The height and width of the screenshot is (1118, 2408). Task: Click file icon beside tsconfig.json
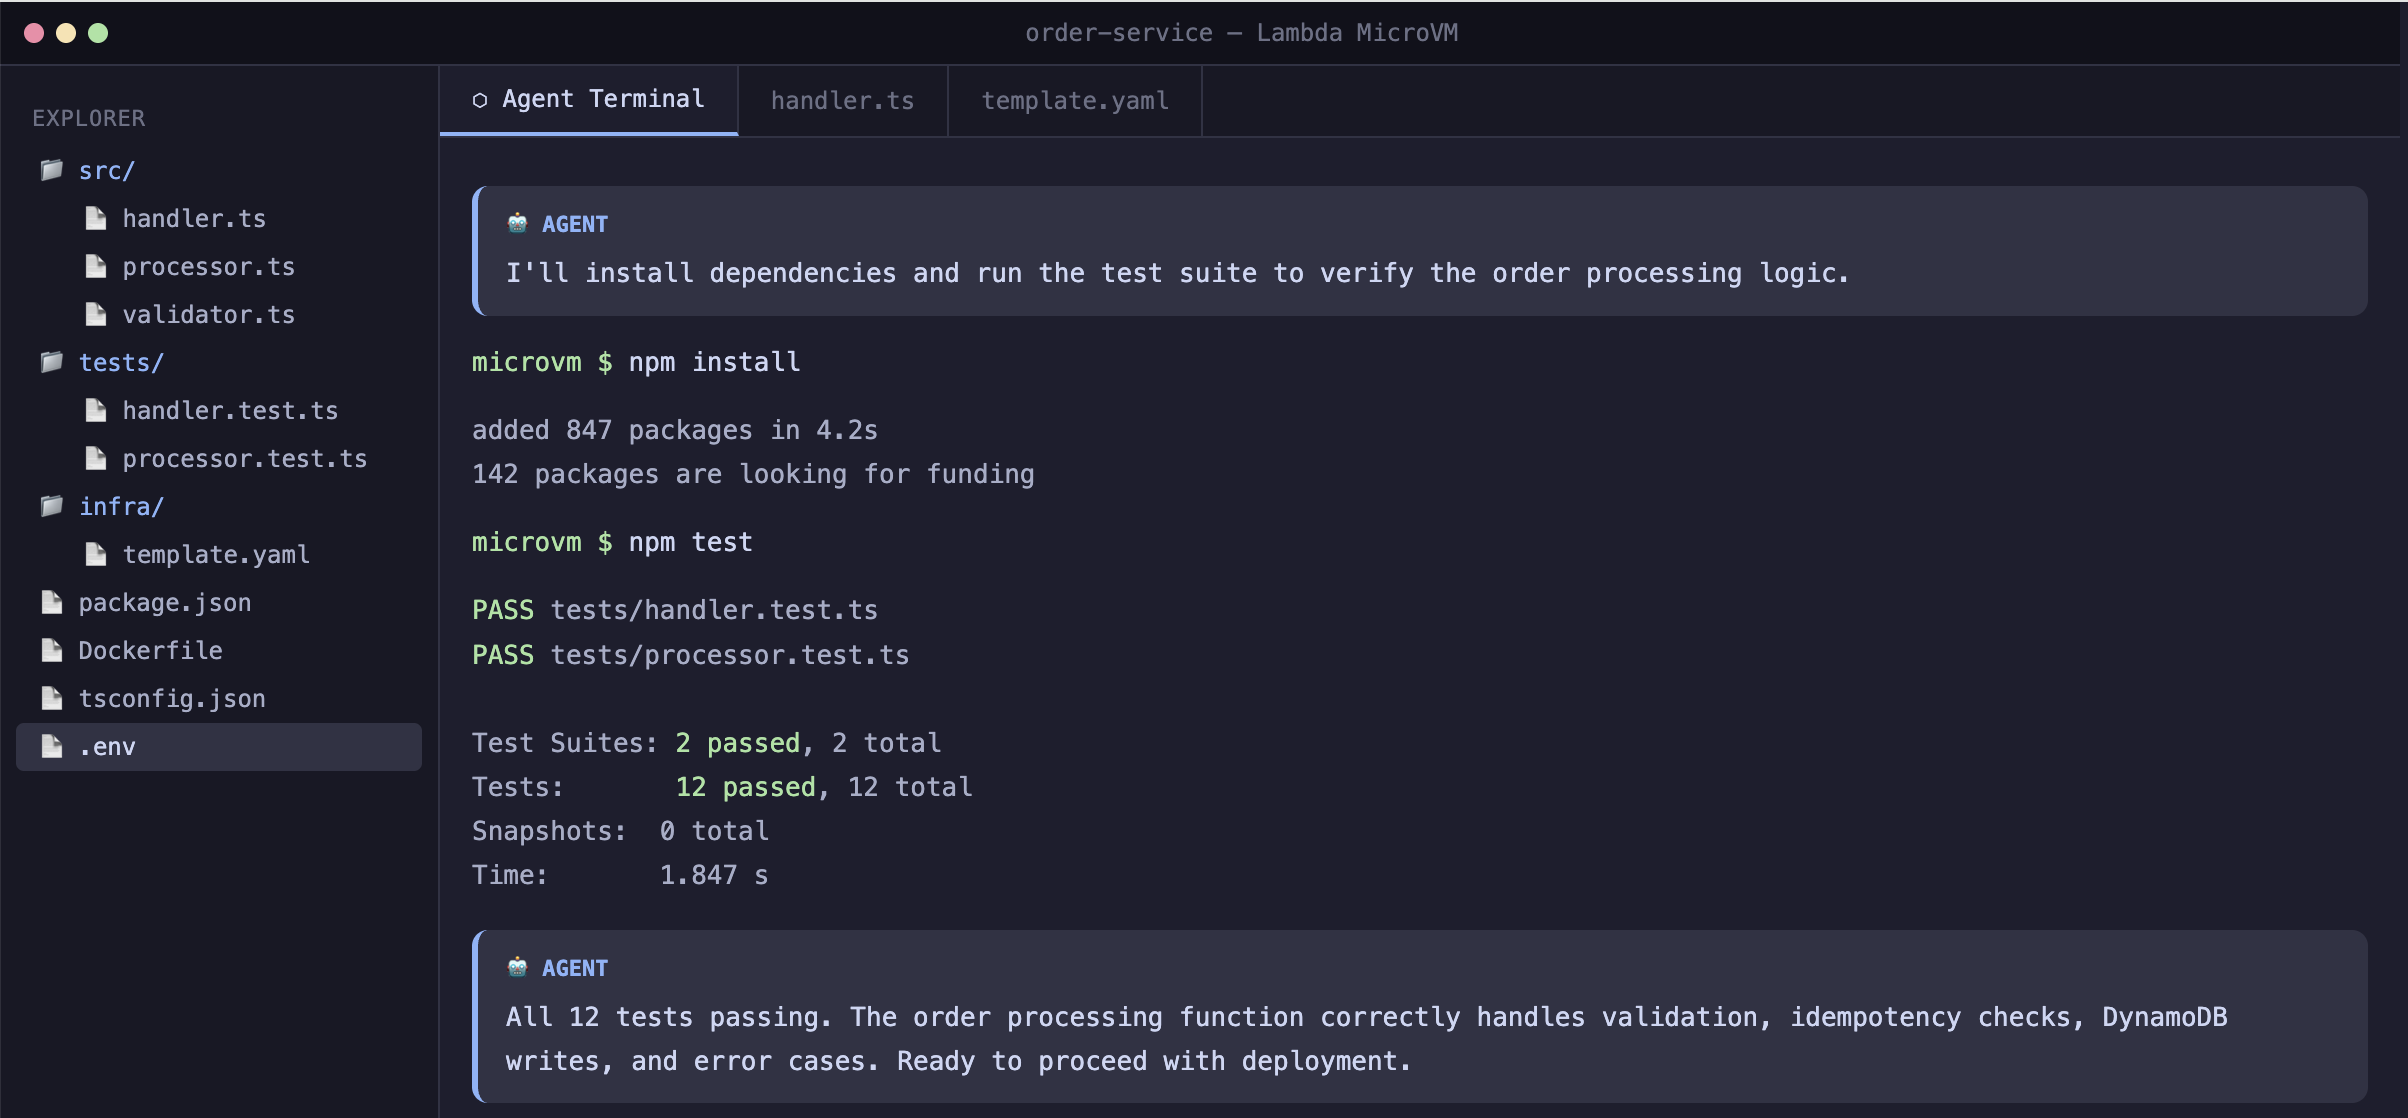[52, 698]
